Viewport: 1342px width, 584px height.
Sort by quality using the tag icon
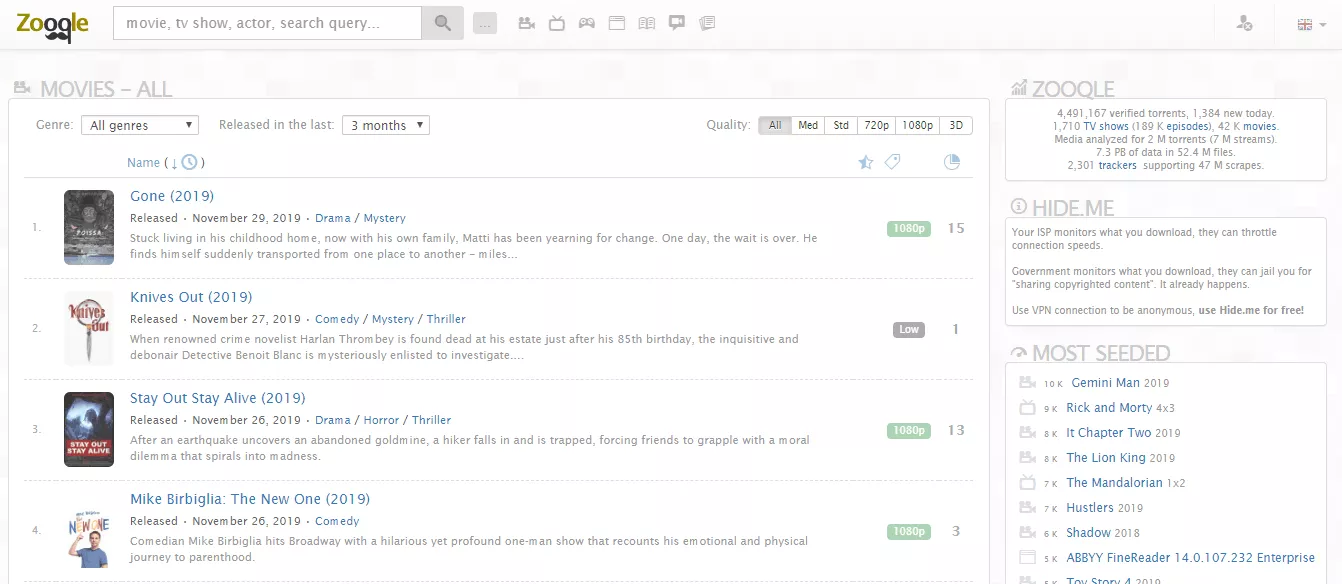coord(893,162)
